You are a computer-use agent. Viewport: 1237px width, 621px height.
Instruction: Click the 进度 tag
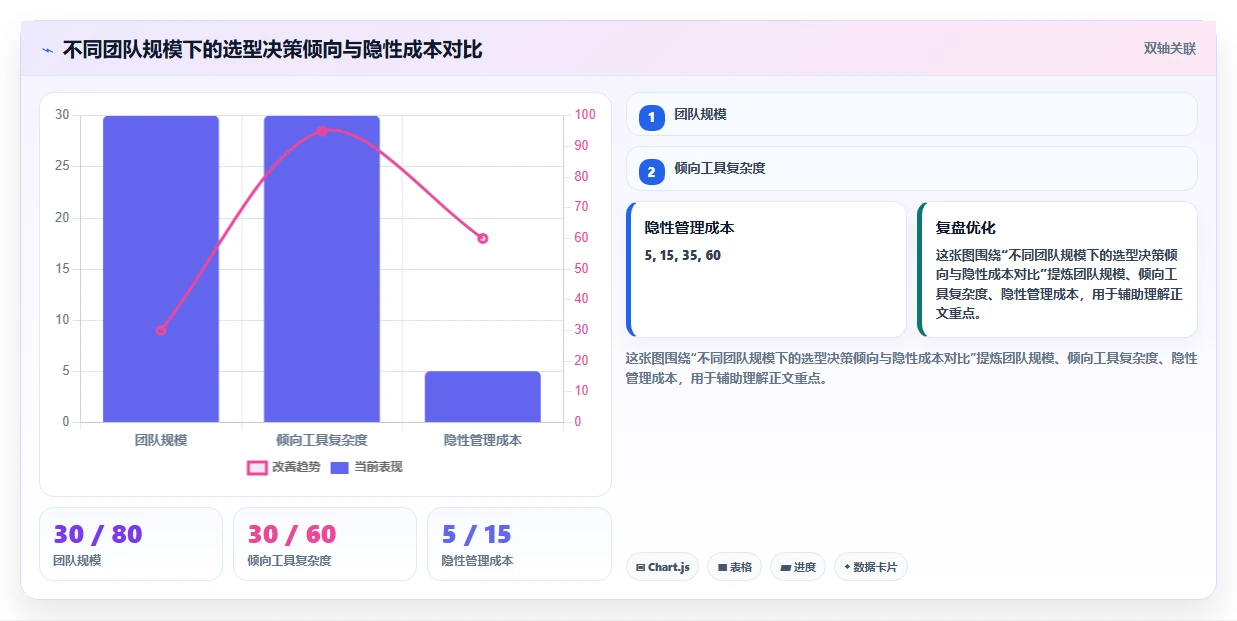point(798,567)
